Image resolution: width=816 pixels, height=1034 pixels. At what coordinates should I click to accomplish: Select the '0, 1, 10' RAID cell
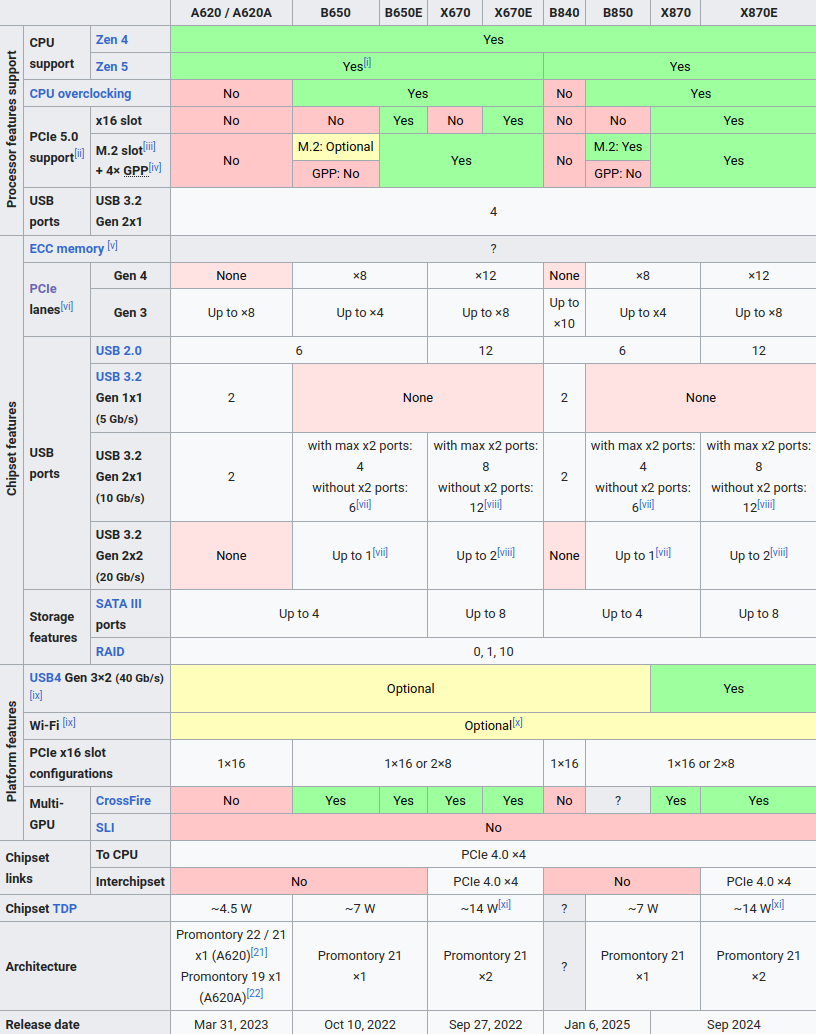click(x=493, y=652)
